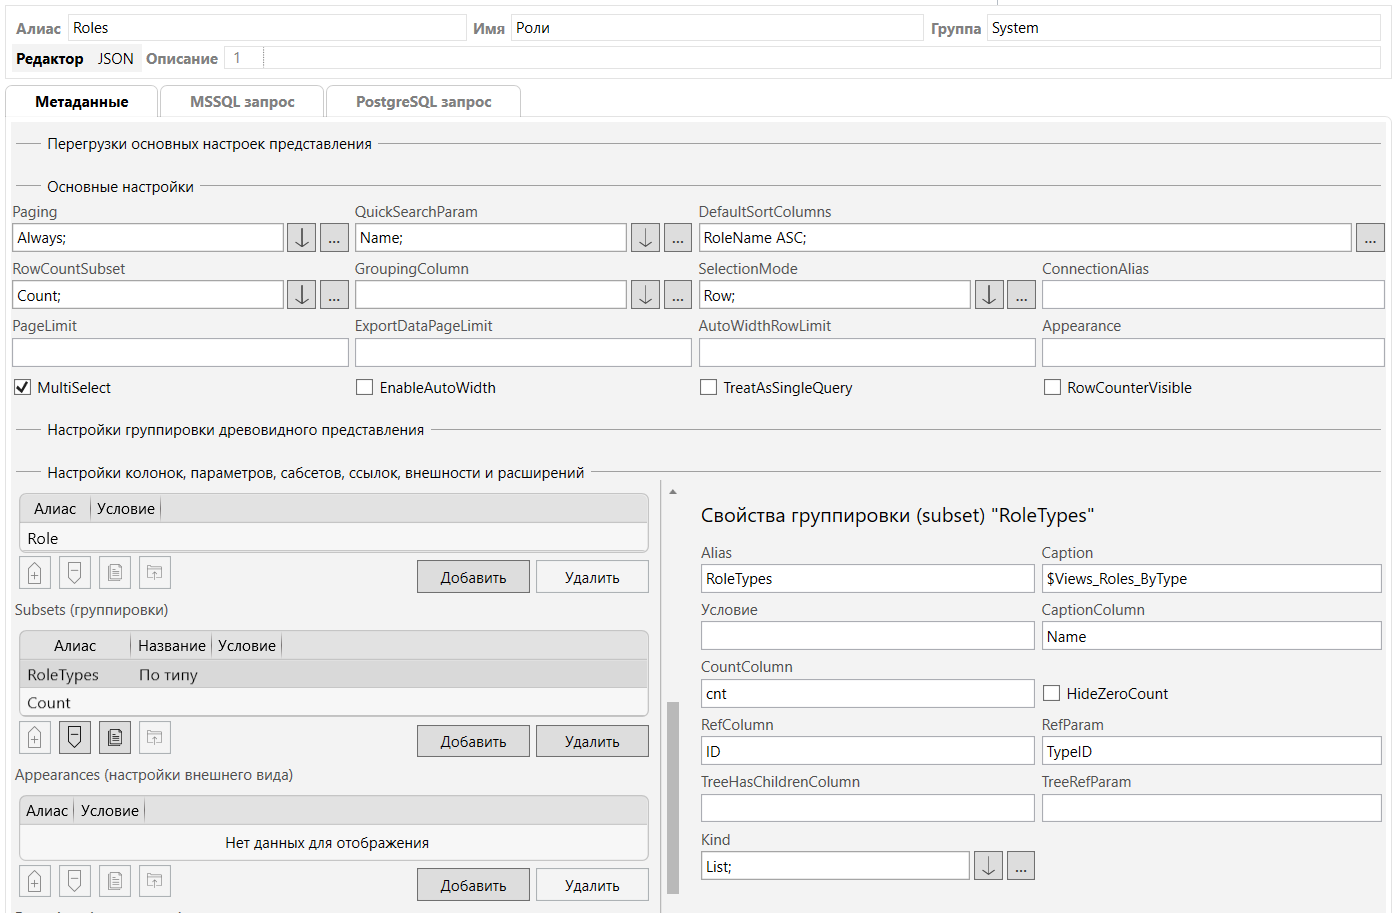Click the copy document icon under the Subsets list
1392x913 pixels.
[x=115, y=738]
